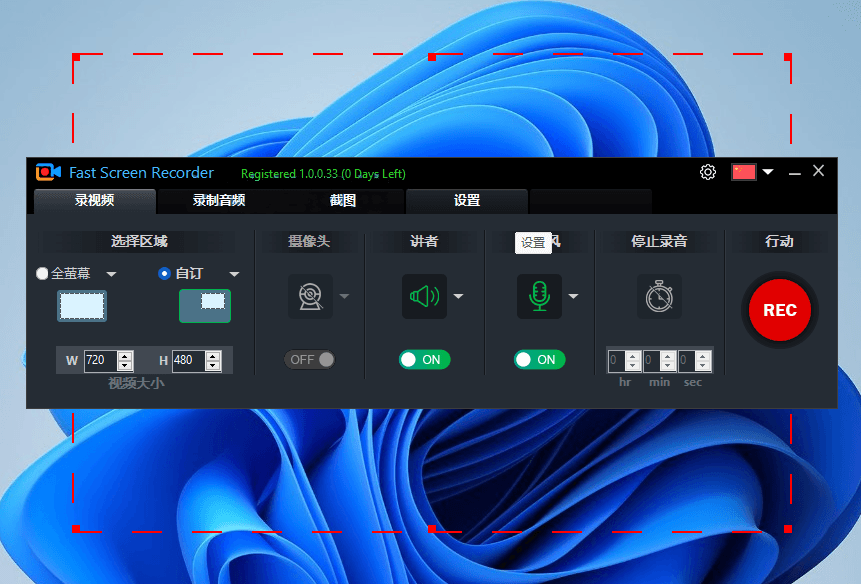Click the Registered 1.0.0.33 status text
Screen dimensions: 861x584
[323, 174]
